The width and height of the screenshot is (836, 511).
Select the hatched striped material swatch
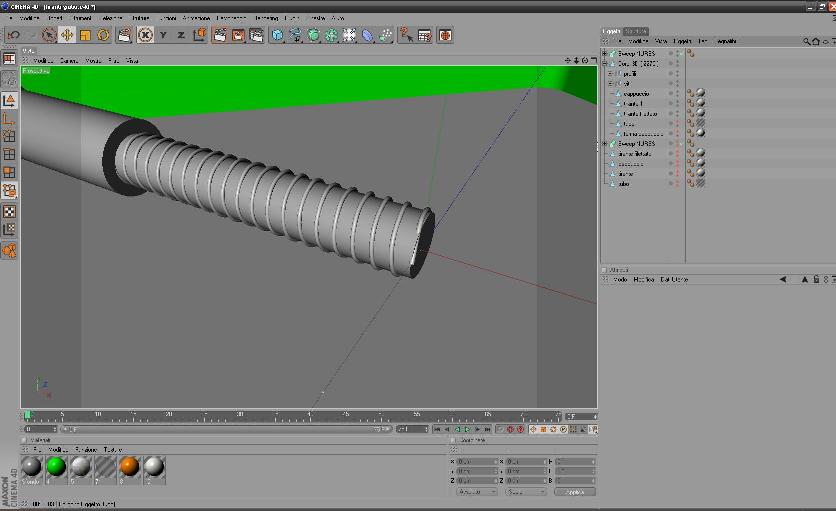coord(105,467)
